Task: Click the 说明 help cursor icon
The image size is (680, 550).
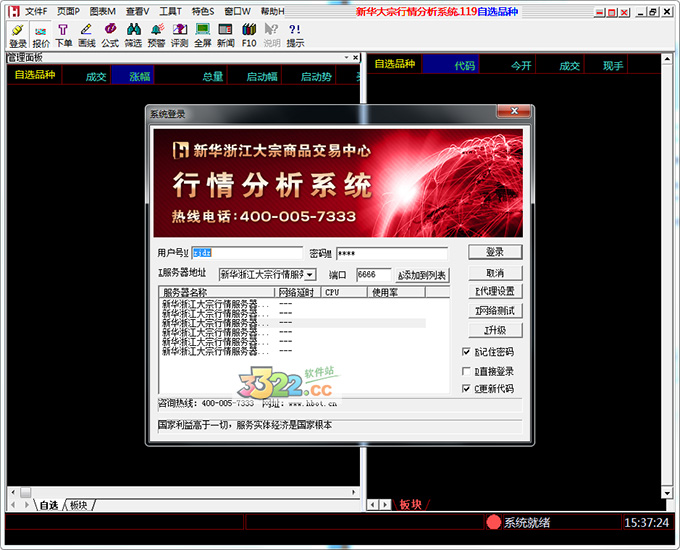Action: [x=272, y=35]
